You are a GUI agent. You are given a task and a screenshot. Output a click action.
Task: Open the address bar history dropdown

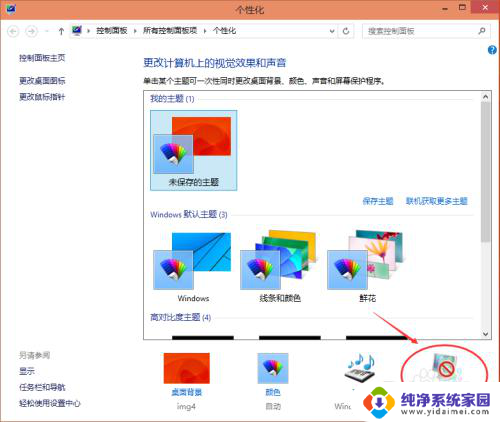click(332, 31)
